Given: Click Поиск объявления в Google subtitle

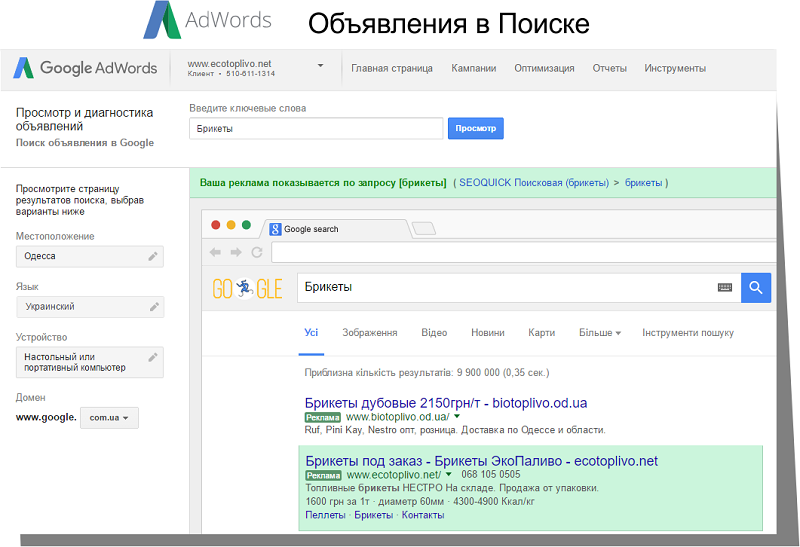Looking at the screenshot, I should pos(85,143).
